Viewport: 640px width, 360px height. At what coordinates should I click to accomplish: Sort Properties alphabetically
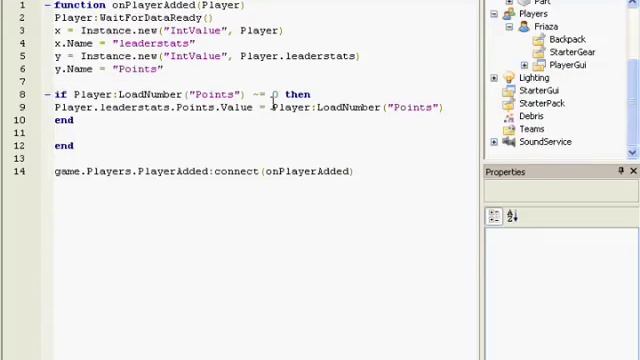[x=512, y=216]
